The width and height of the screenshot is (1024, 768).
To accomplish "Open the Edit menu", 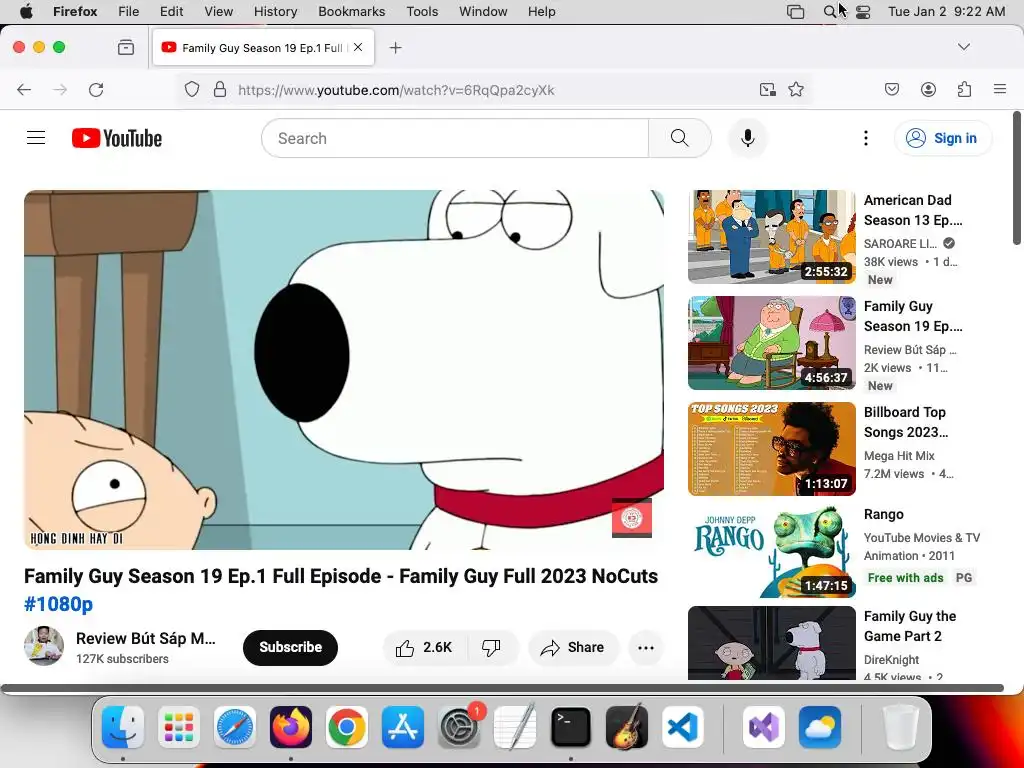I will [171, 12].
